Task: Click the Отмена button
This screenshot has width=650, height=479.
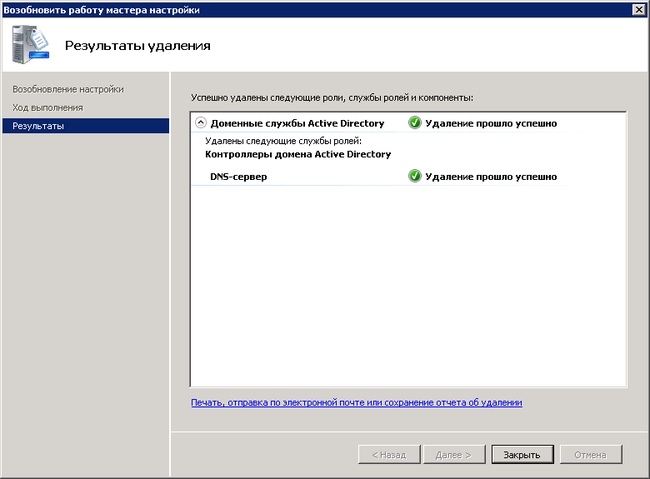Action: [x=591, y=455]
